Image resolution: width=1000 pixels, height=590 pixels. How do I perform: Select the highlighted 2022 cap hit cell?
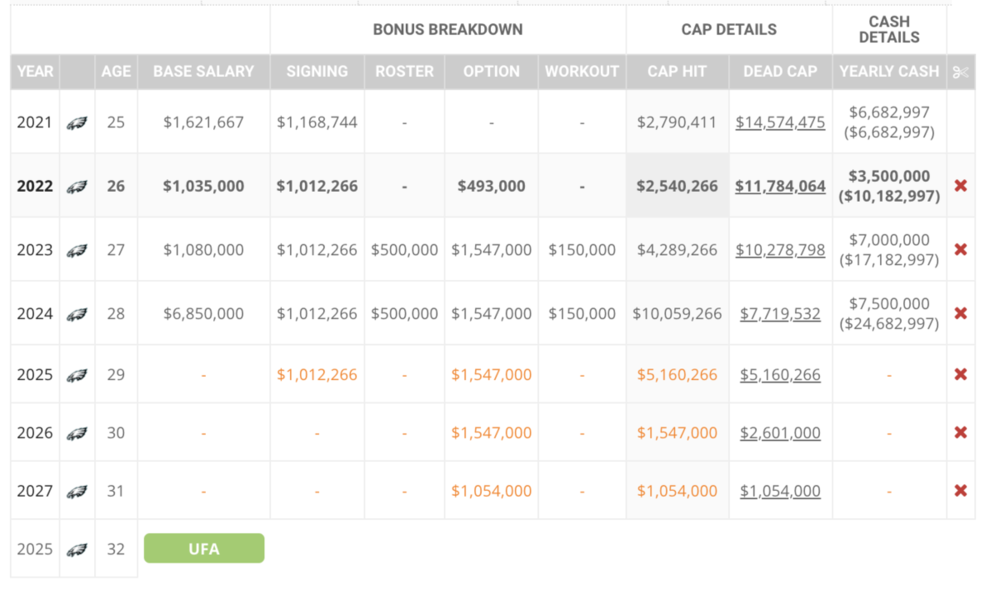tap(677, 186)
